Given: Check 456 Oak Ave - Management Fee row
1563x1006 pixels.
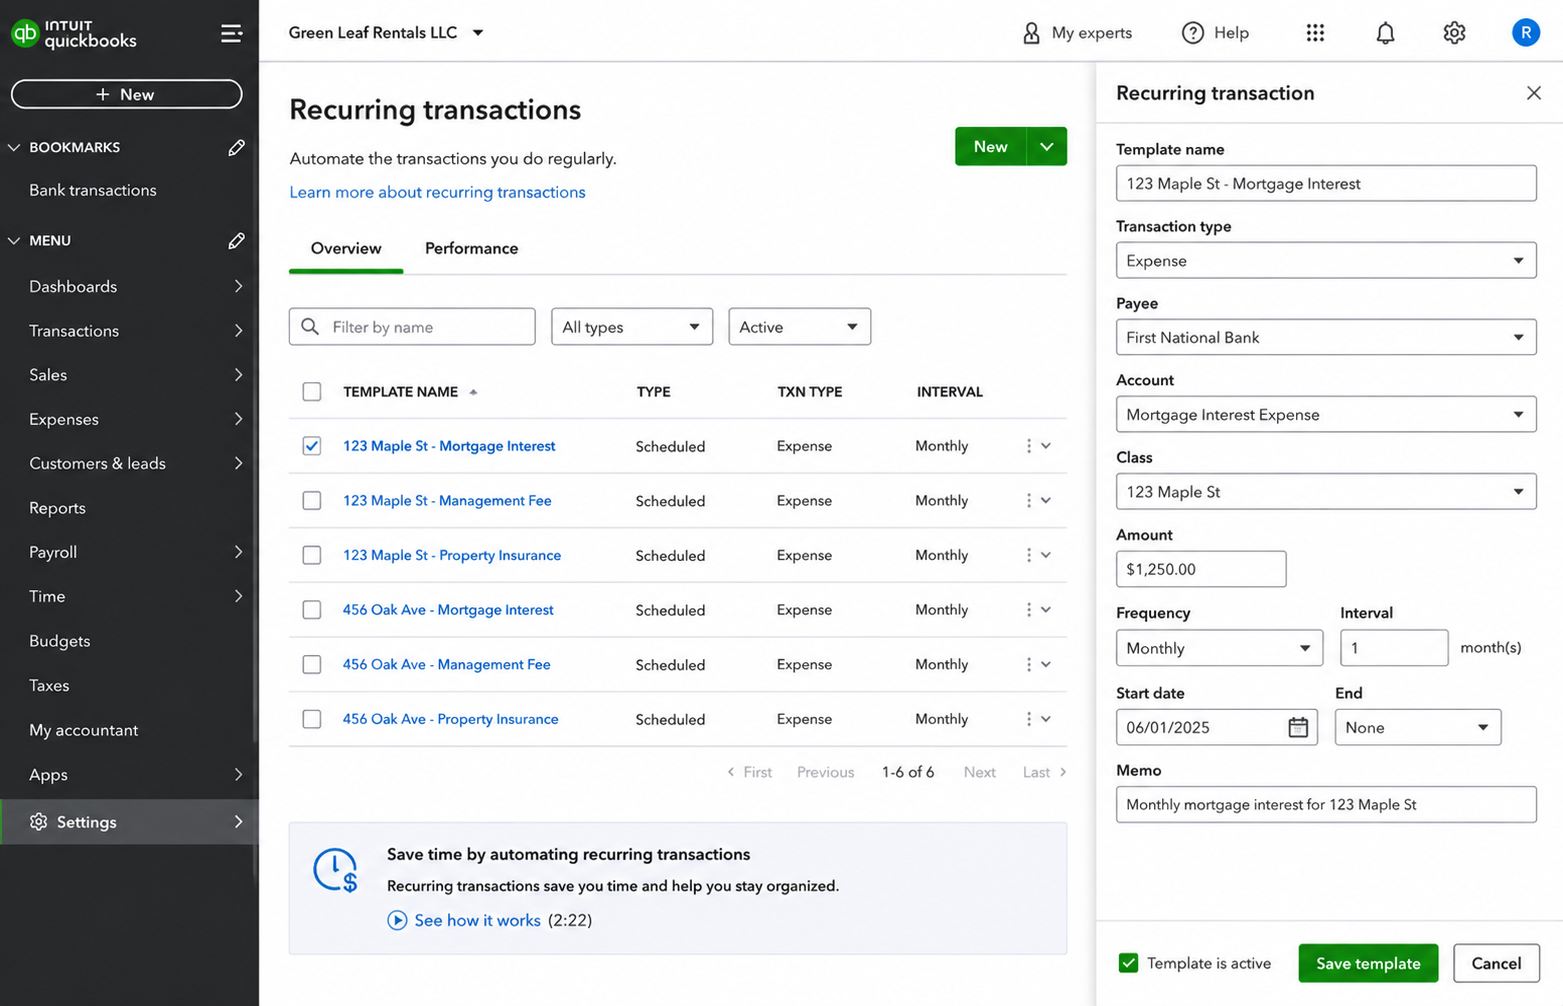Looking at the screenshot, I should tap(312, 664).
